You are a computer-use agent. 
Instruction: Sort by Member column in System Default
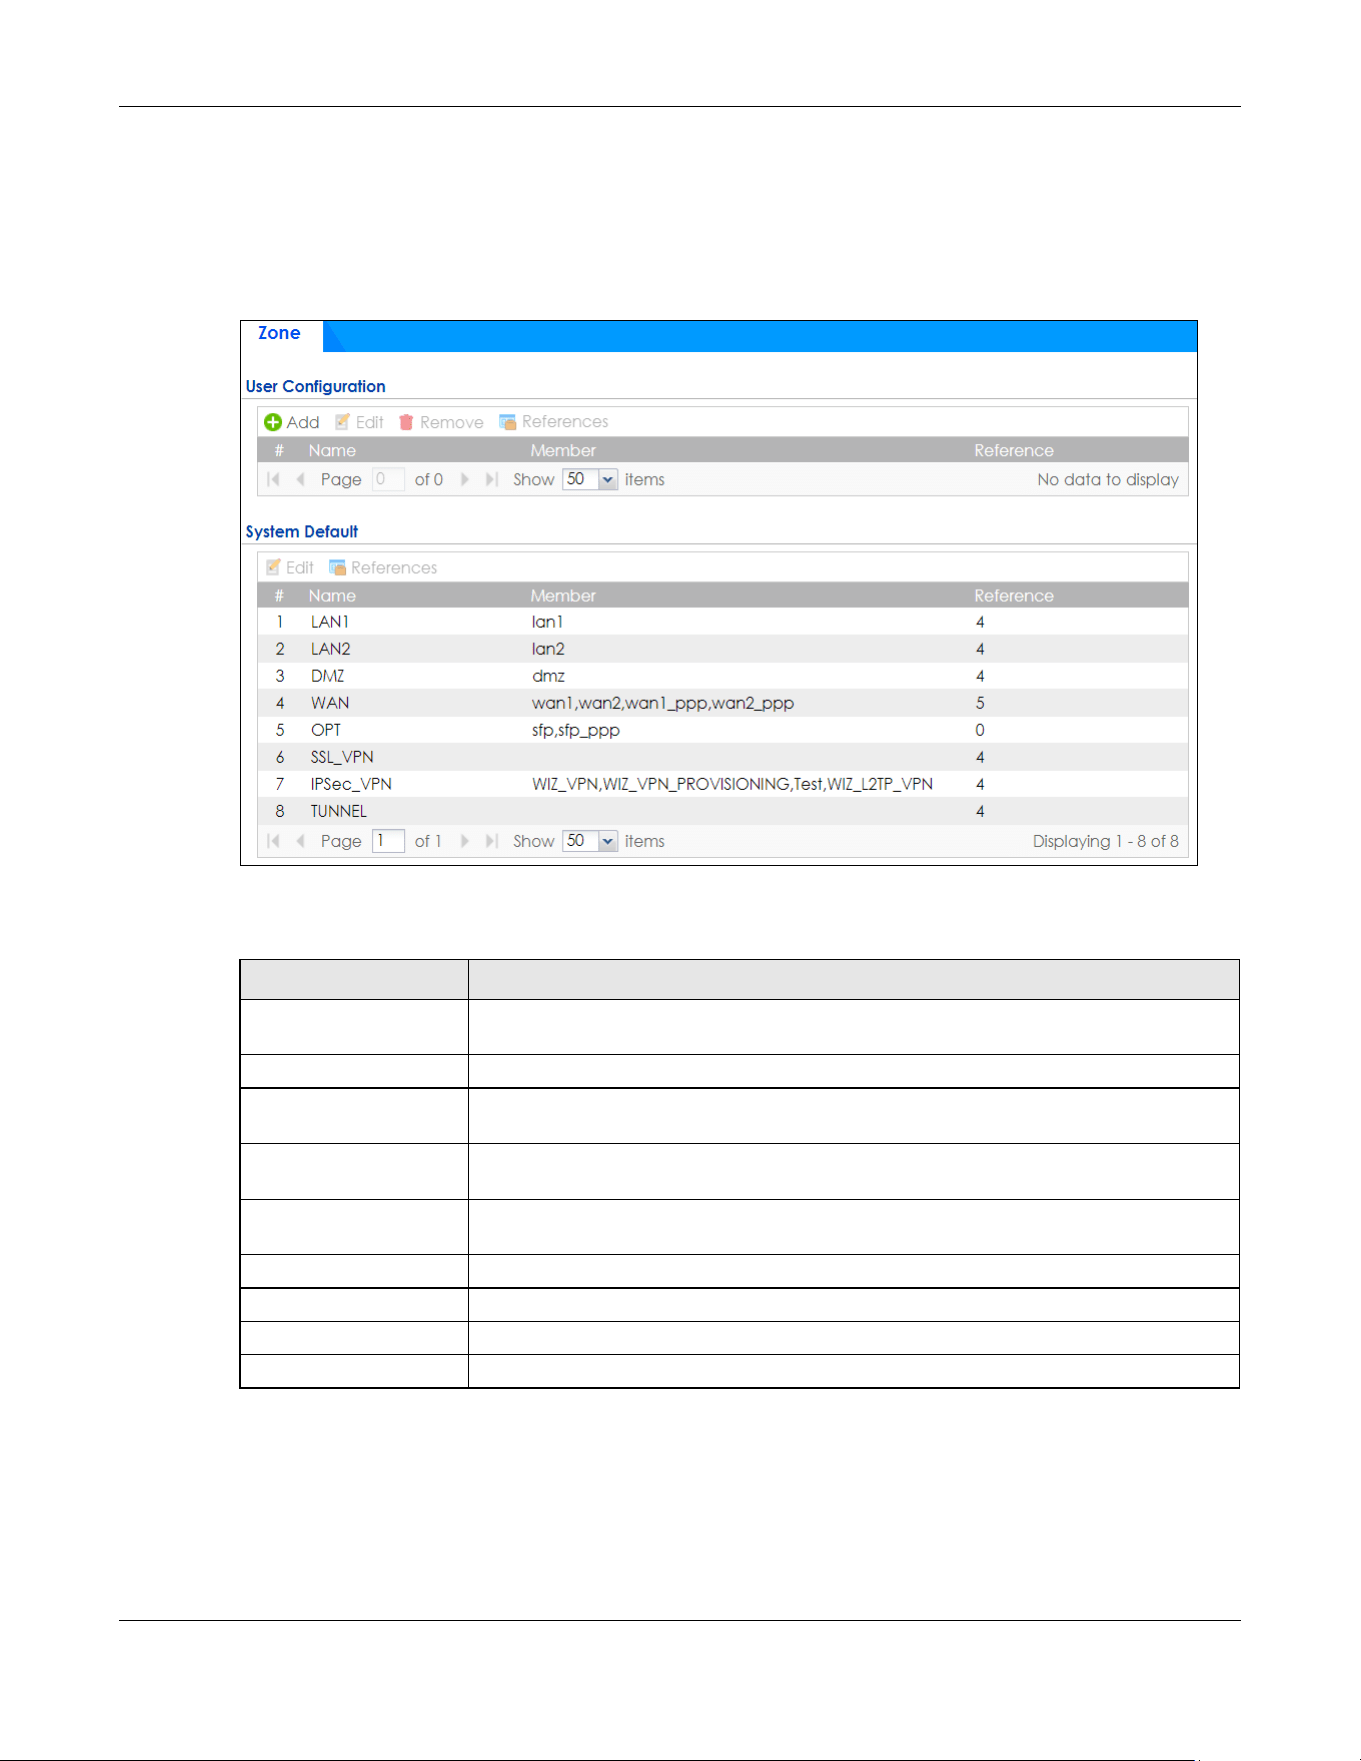[563, 595]
